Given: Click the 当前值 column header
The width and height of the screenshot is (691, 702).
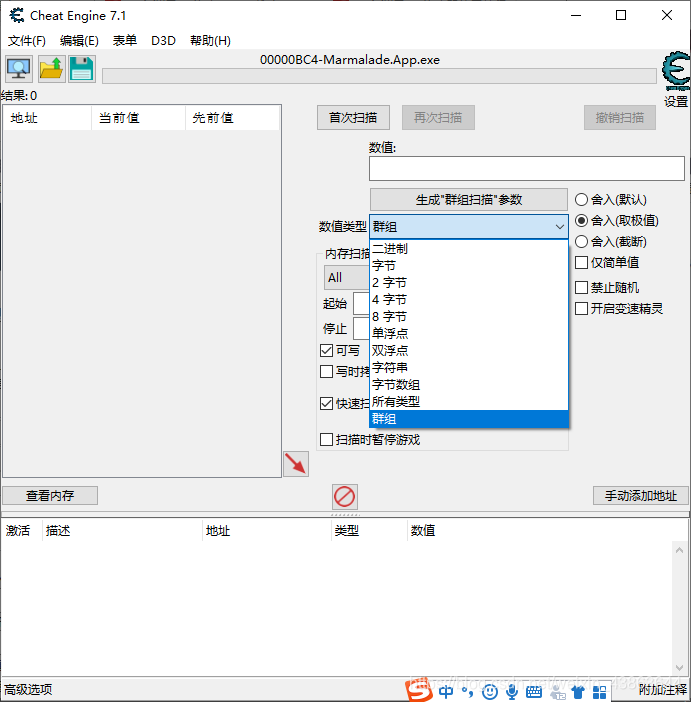Looking at the screenshot, I should 138,118.
